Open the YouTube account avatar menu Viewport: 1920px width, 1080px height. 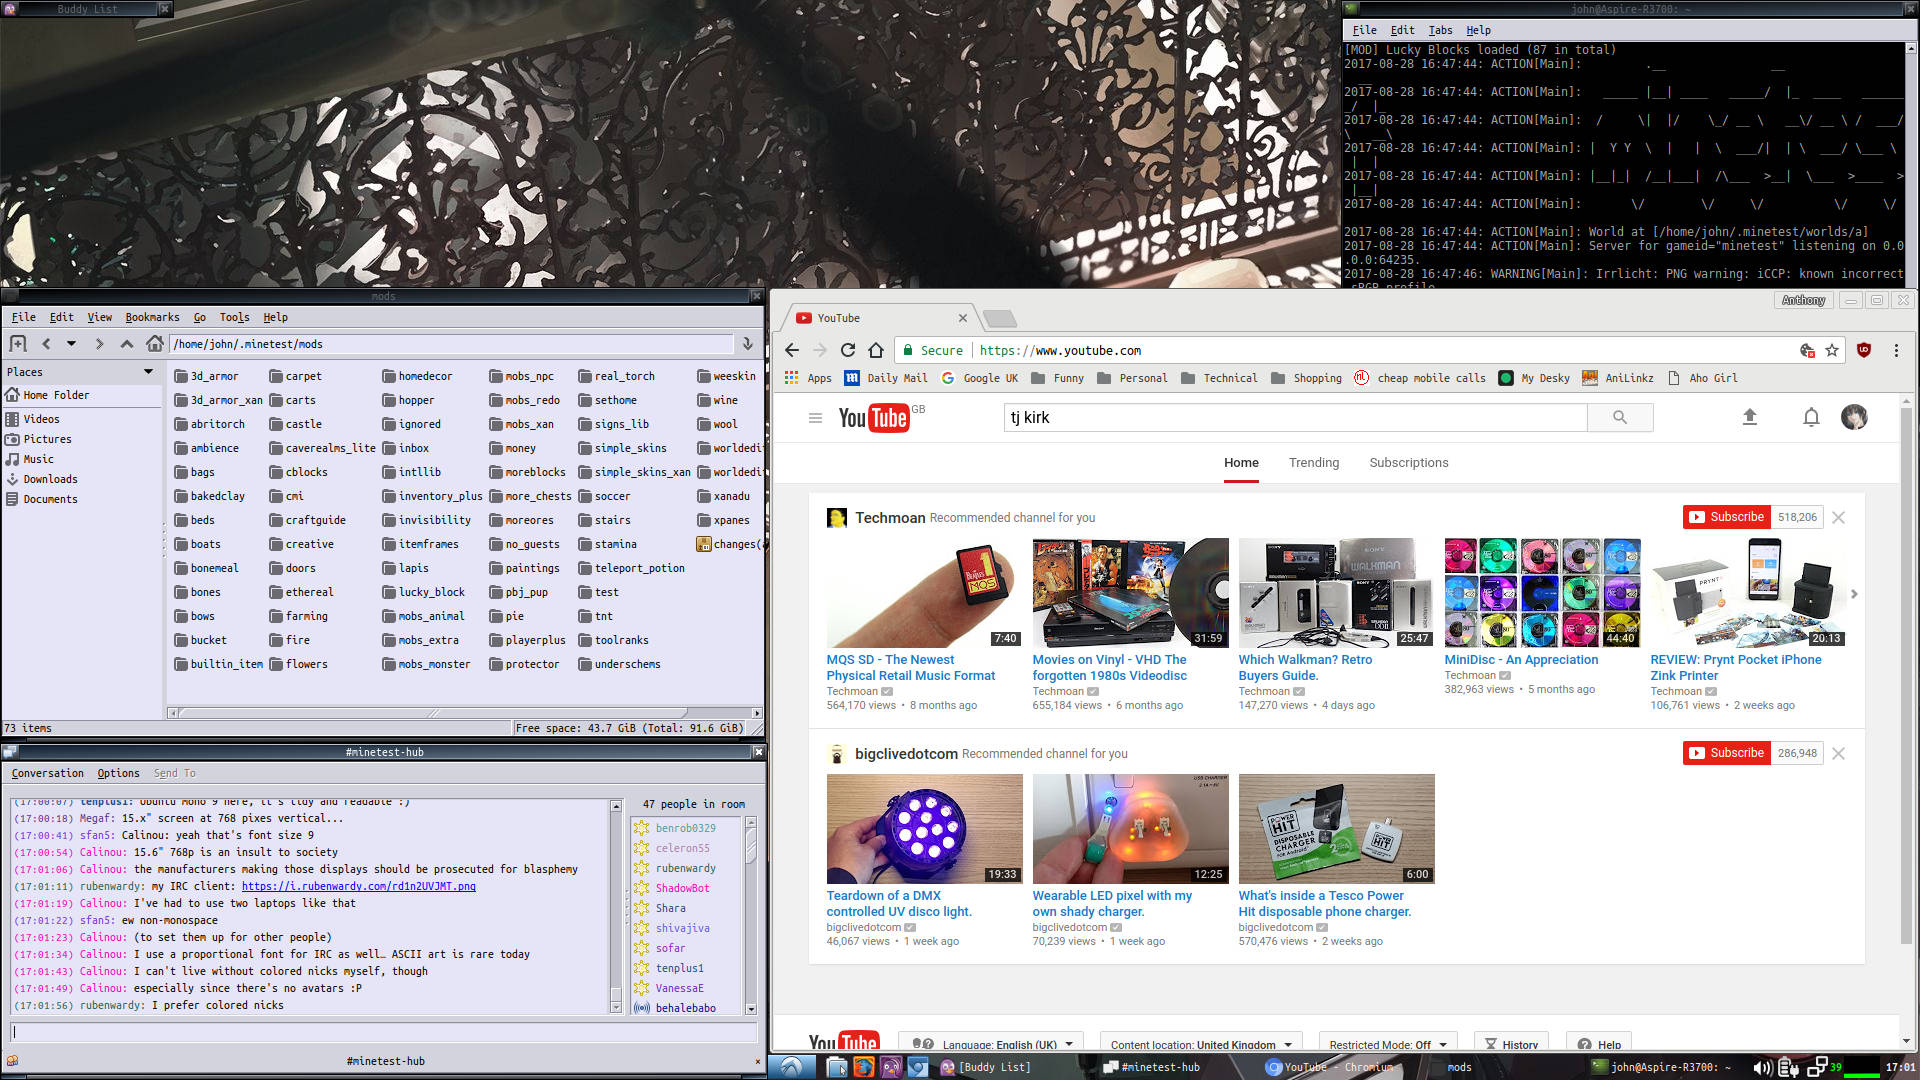pos(1854,417)
